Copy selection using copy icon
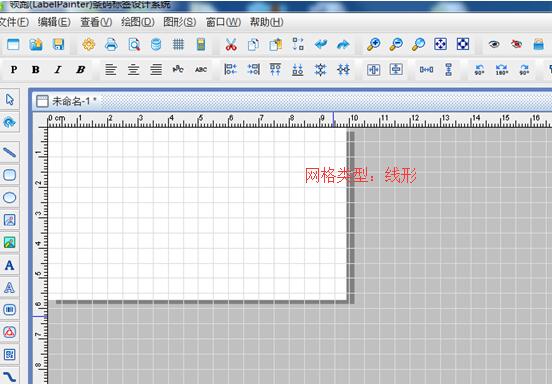This screenshot has width=552, height=385. pyautogui.click(x=253, y=45)
